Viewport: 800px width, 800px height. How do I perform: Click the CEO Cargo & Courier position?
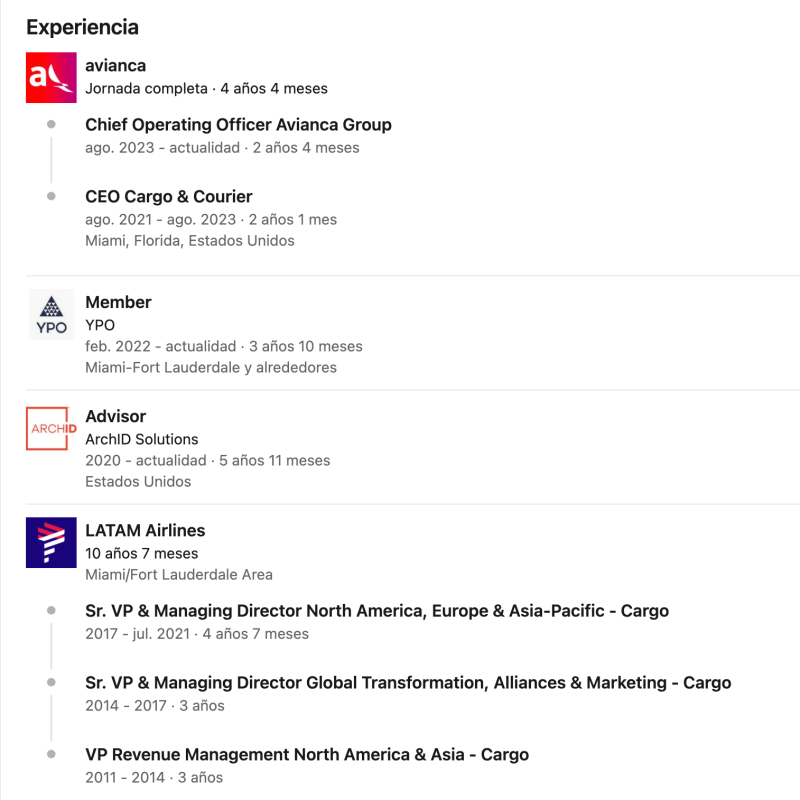point(168,197)
